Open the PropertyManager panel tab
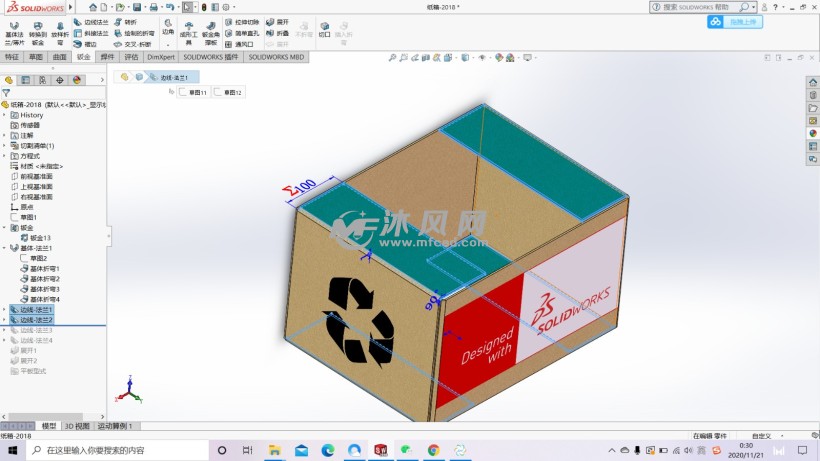This screenshot has height=461, width=820. click(26, 80)
